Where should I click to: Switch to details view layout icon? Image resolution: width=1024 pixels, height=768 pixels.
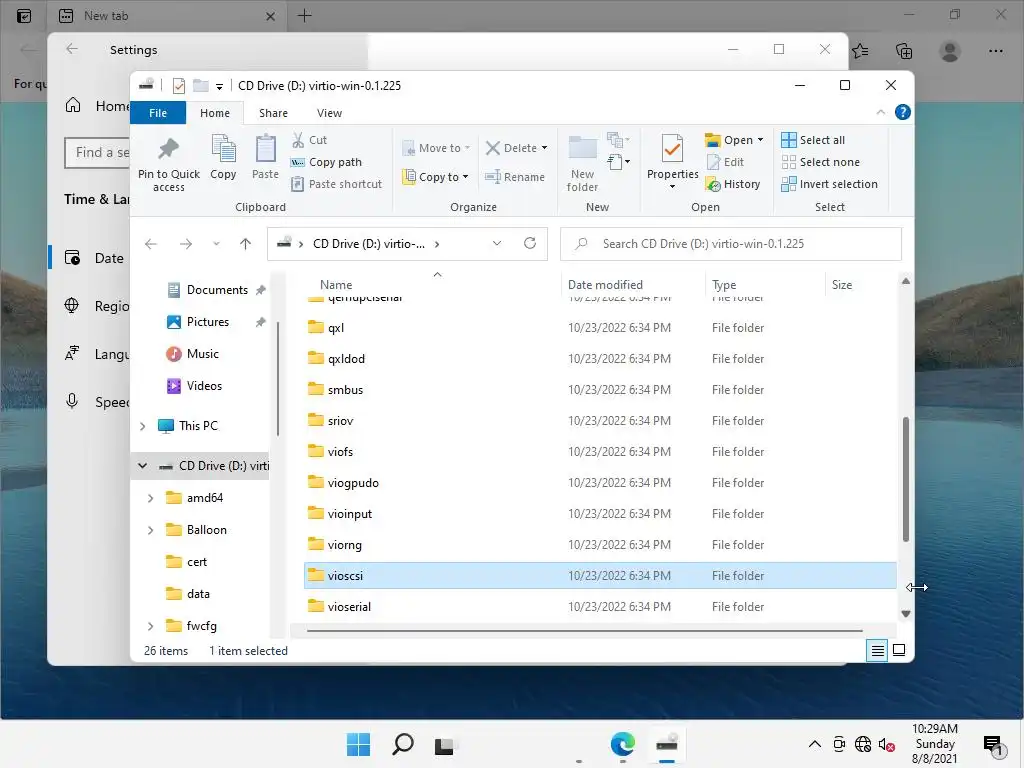[x=877, y=650]
